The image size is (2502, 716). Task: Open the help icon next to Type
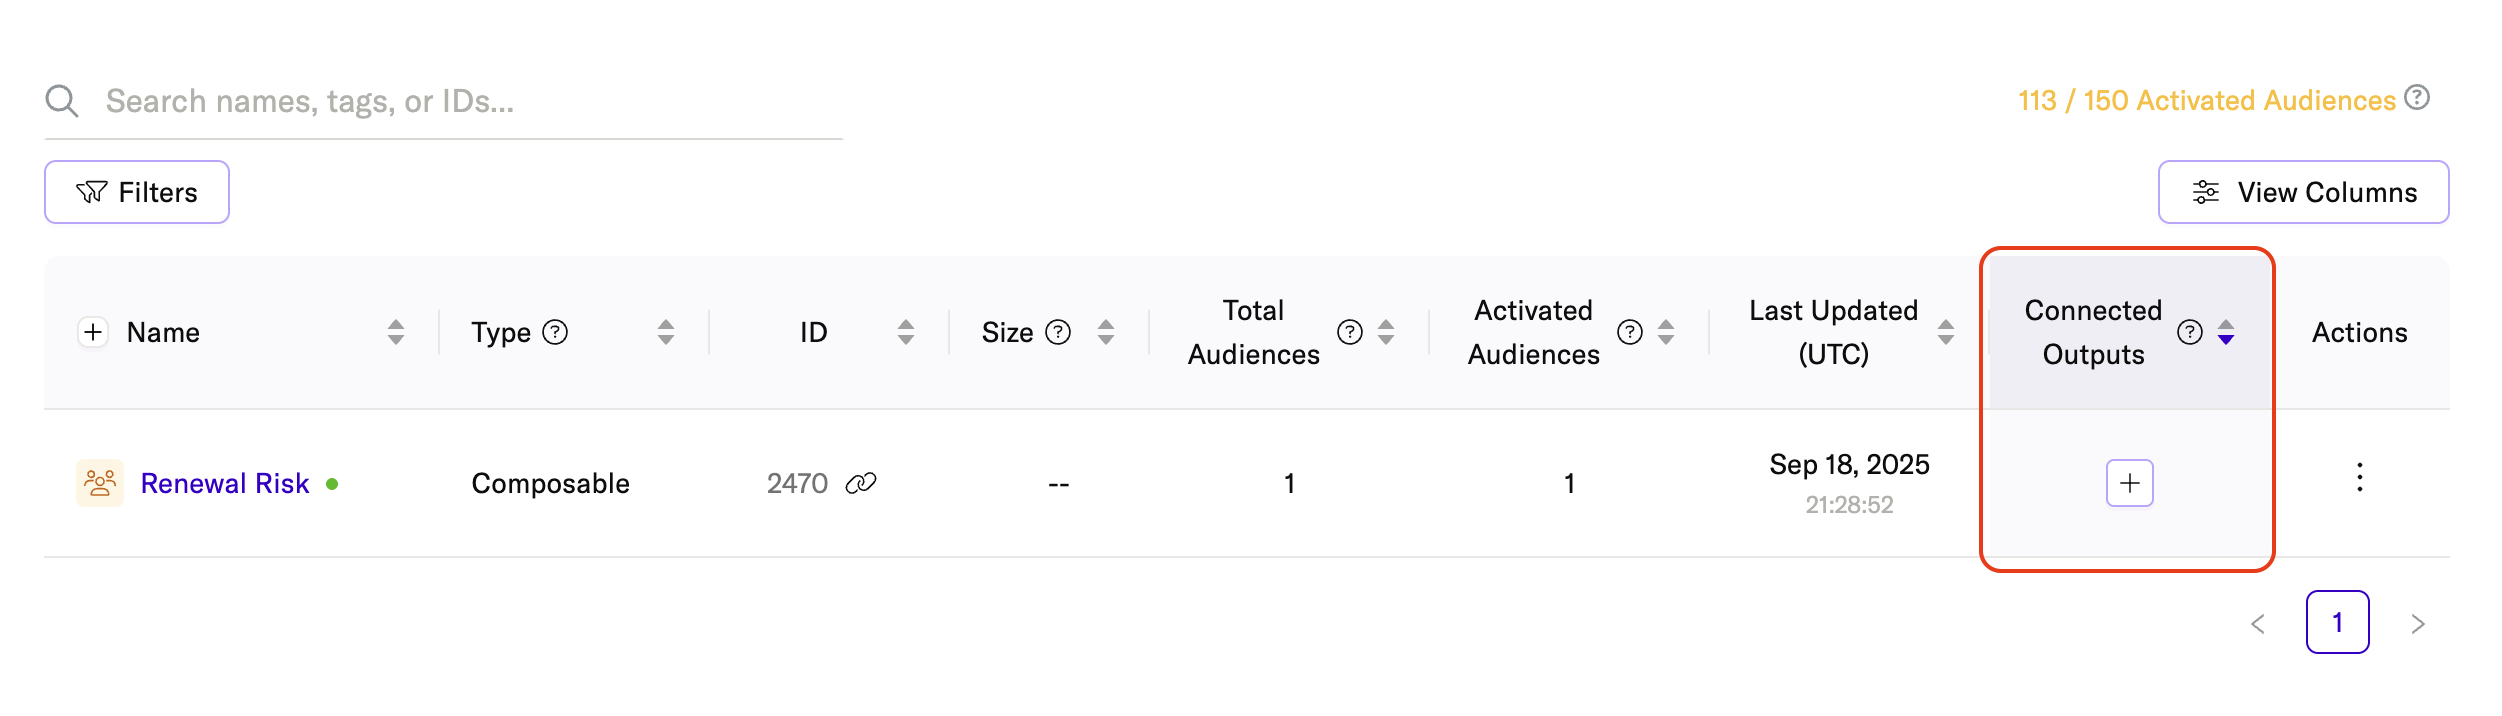click(x=555, y=332)
